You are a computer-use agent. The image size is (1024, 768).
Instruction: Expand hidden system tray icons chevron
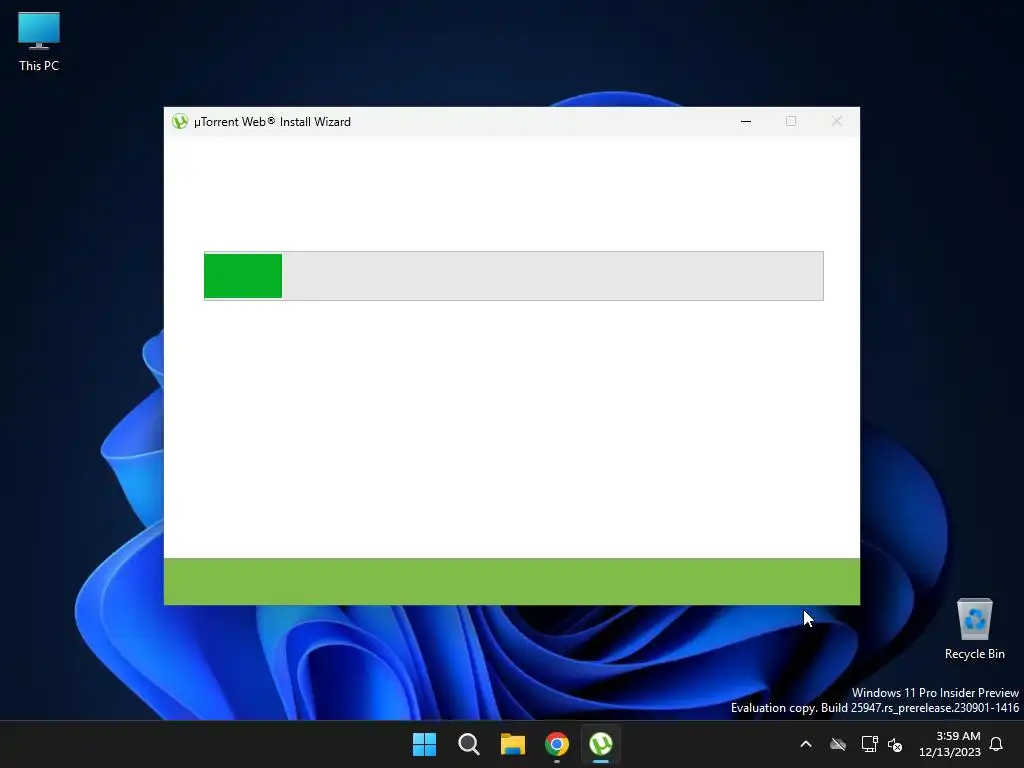click(806, 744)
